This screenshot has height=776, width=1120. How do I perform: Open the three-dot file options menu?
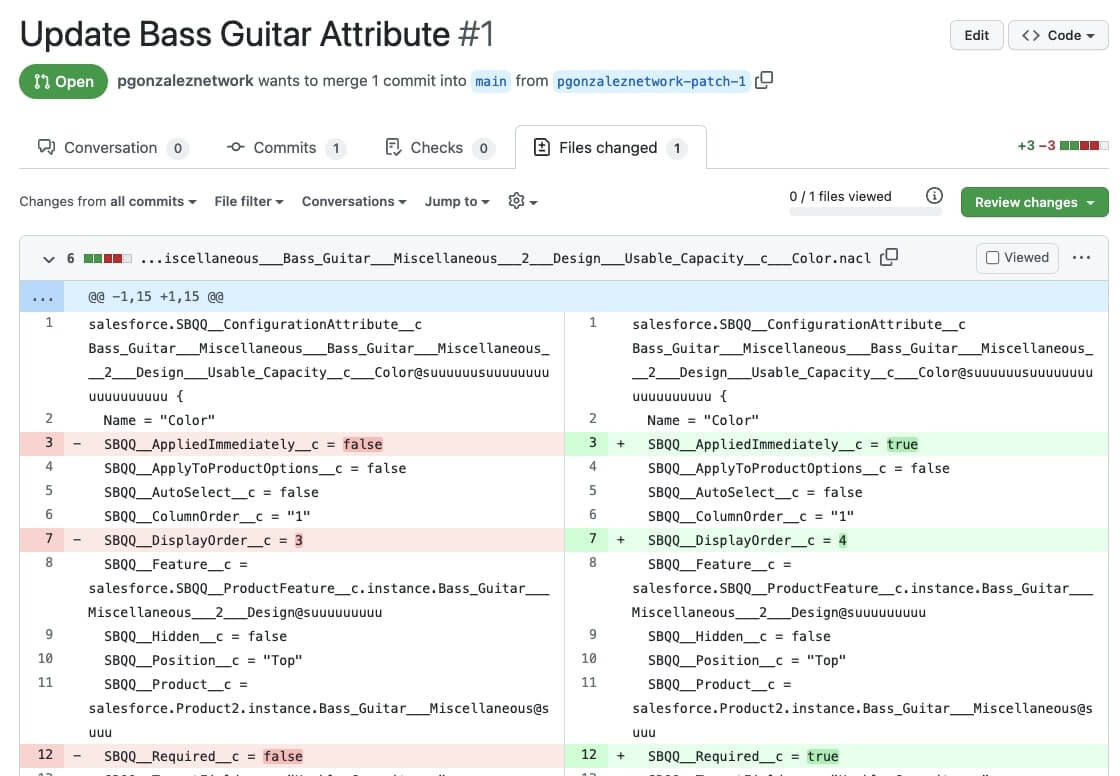pos(1081,258)
